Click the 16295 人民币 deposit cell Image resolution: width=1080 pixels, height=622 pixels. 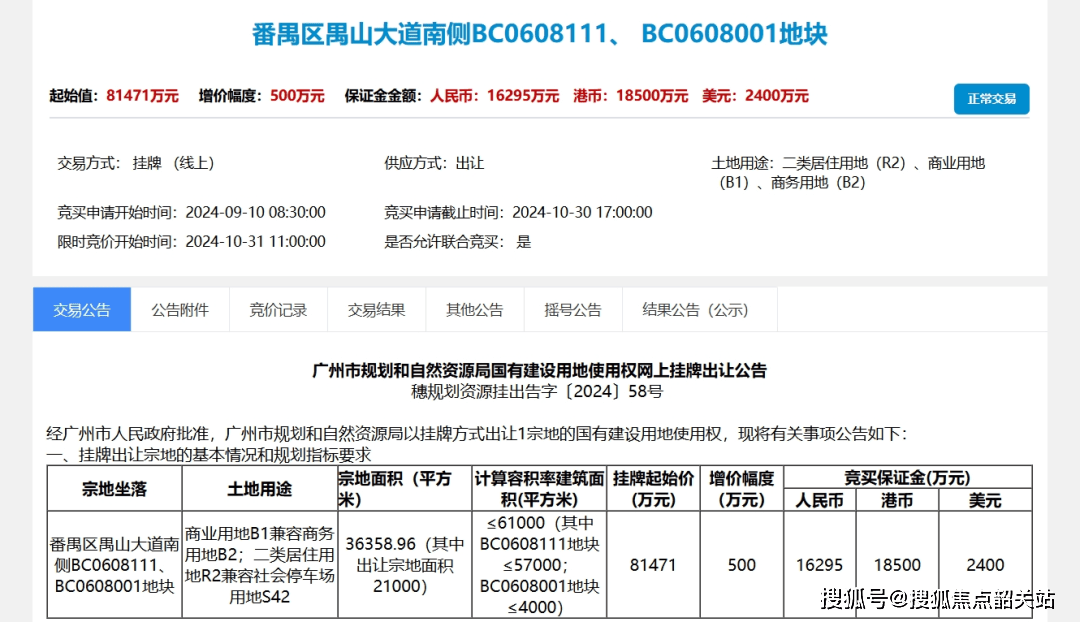pyautogui.click(x=819, y=565)
